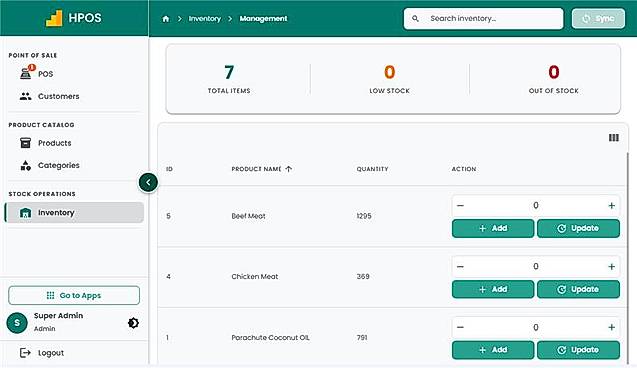Click quantity value 369
The image size is (637, 368).
pyautogui.click(x=363, y=277)
